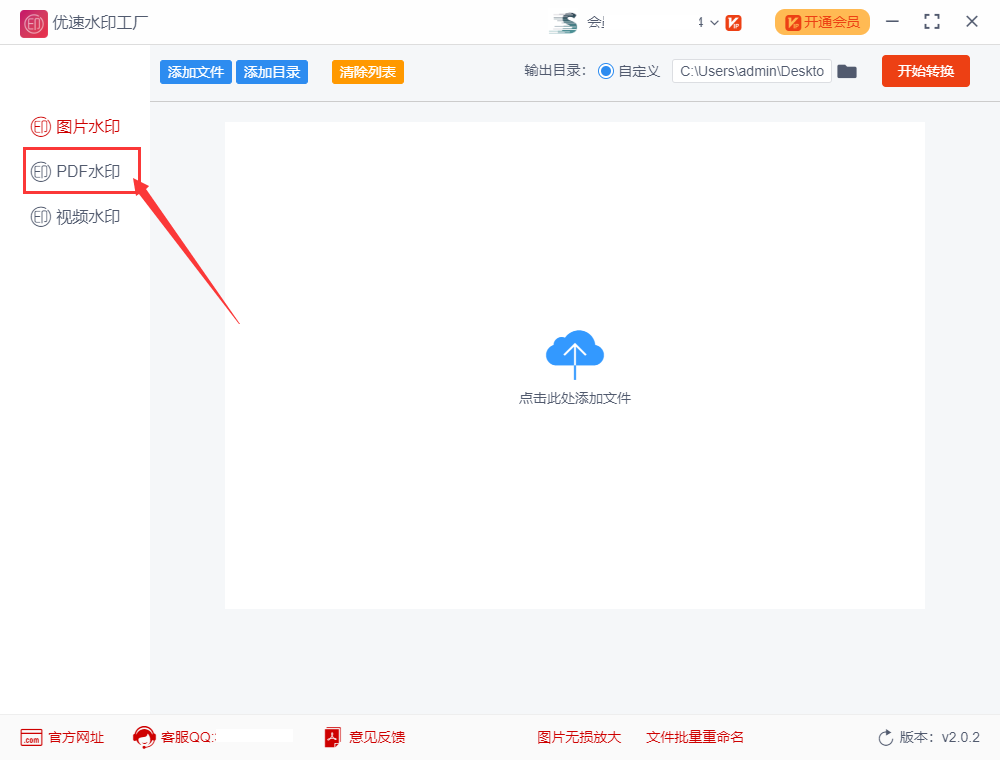Click the refresh icon next to 版本 v2.0.2
Screen dimensions: 1000x760
click(885, 737)
